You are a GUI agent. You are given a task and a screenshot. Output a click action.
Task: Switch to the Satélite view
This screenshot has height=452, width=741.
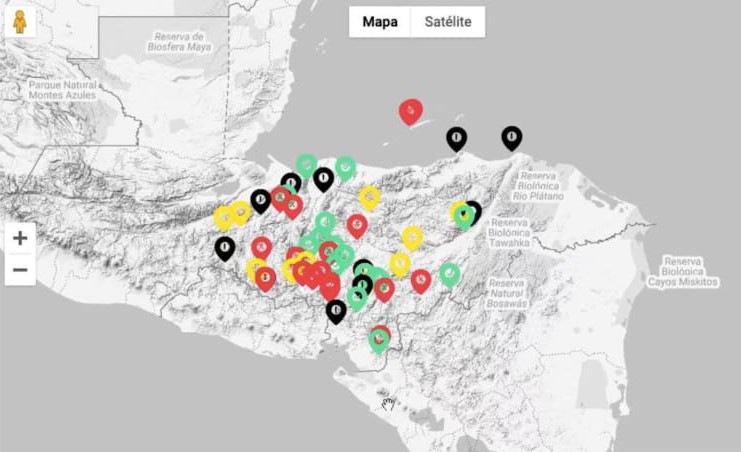448,22
